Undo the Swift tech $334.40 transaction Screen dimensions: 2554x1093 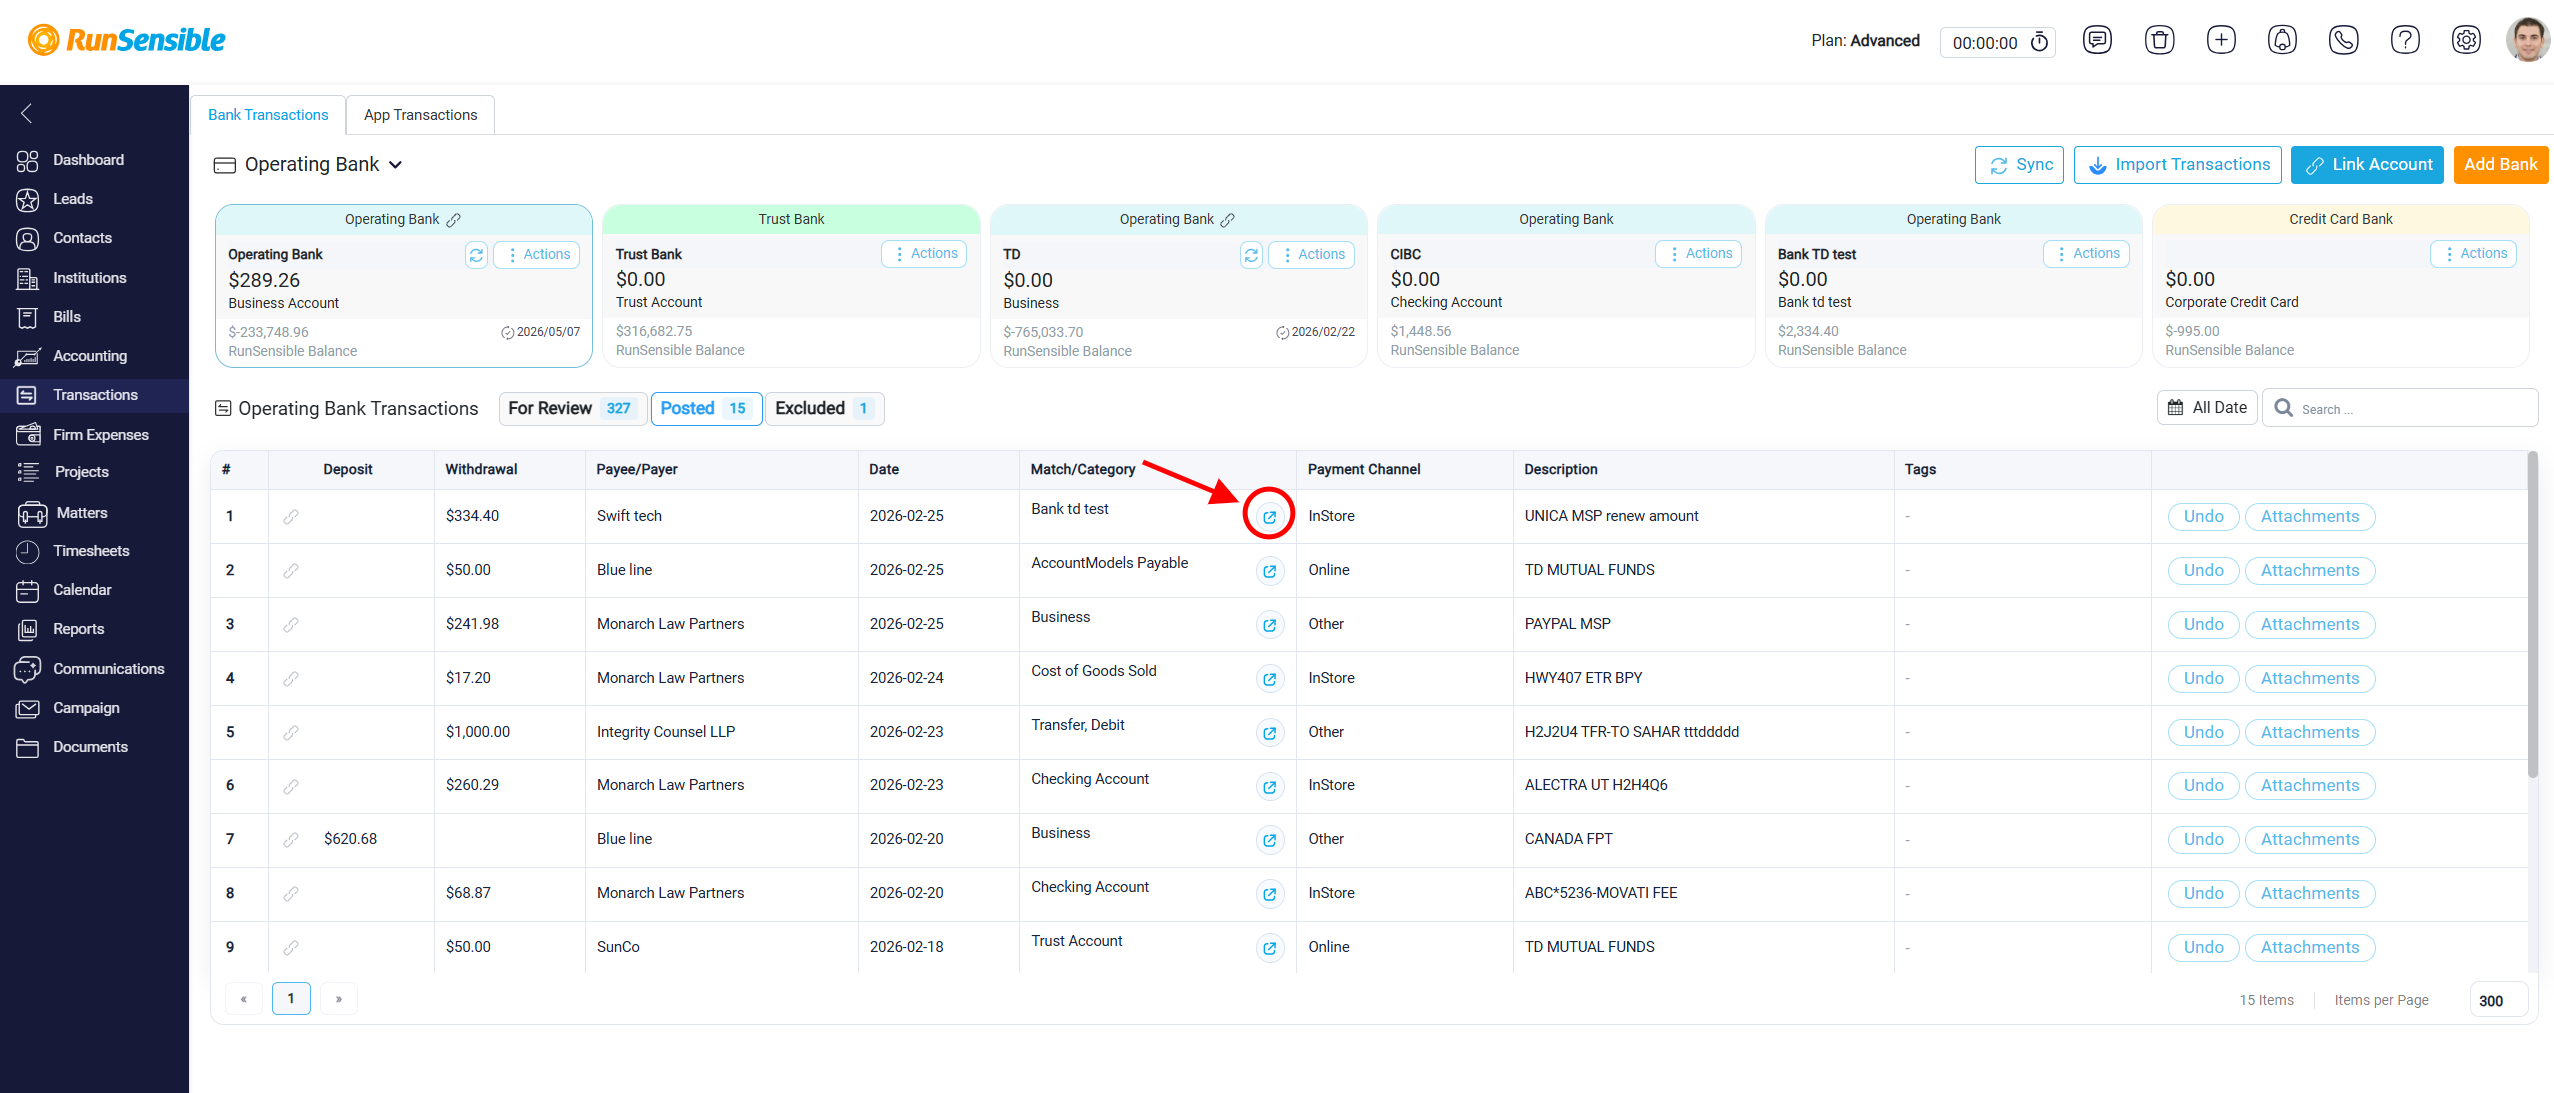tap(2203, 517)
